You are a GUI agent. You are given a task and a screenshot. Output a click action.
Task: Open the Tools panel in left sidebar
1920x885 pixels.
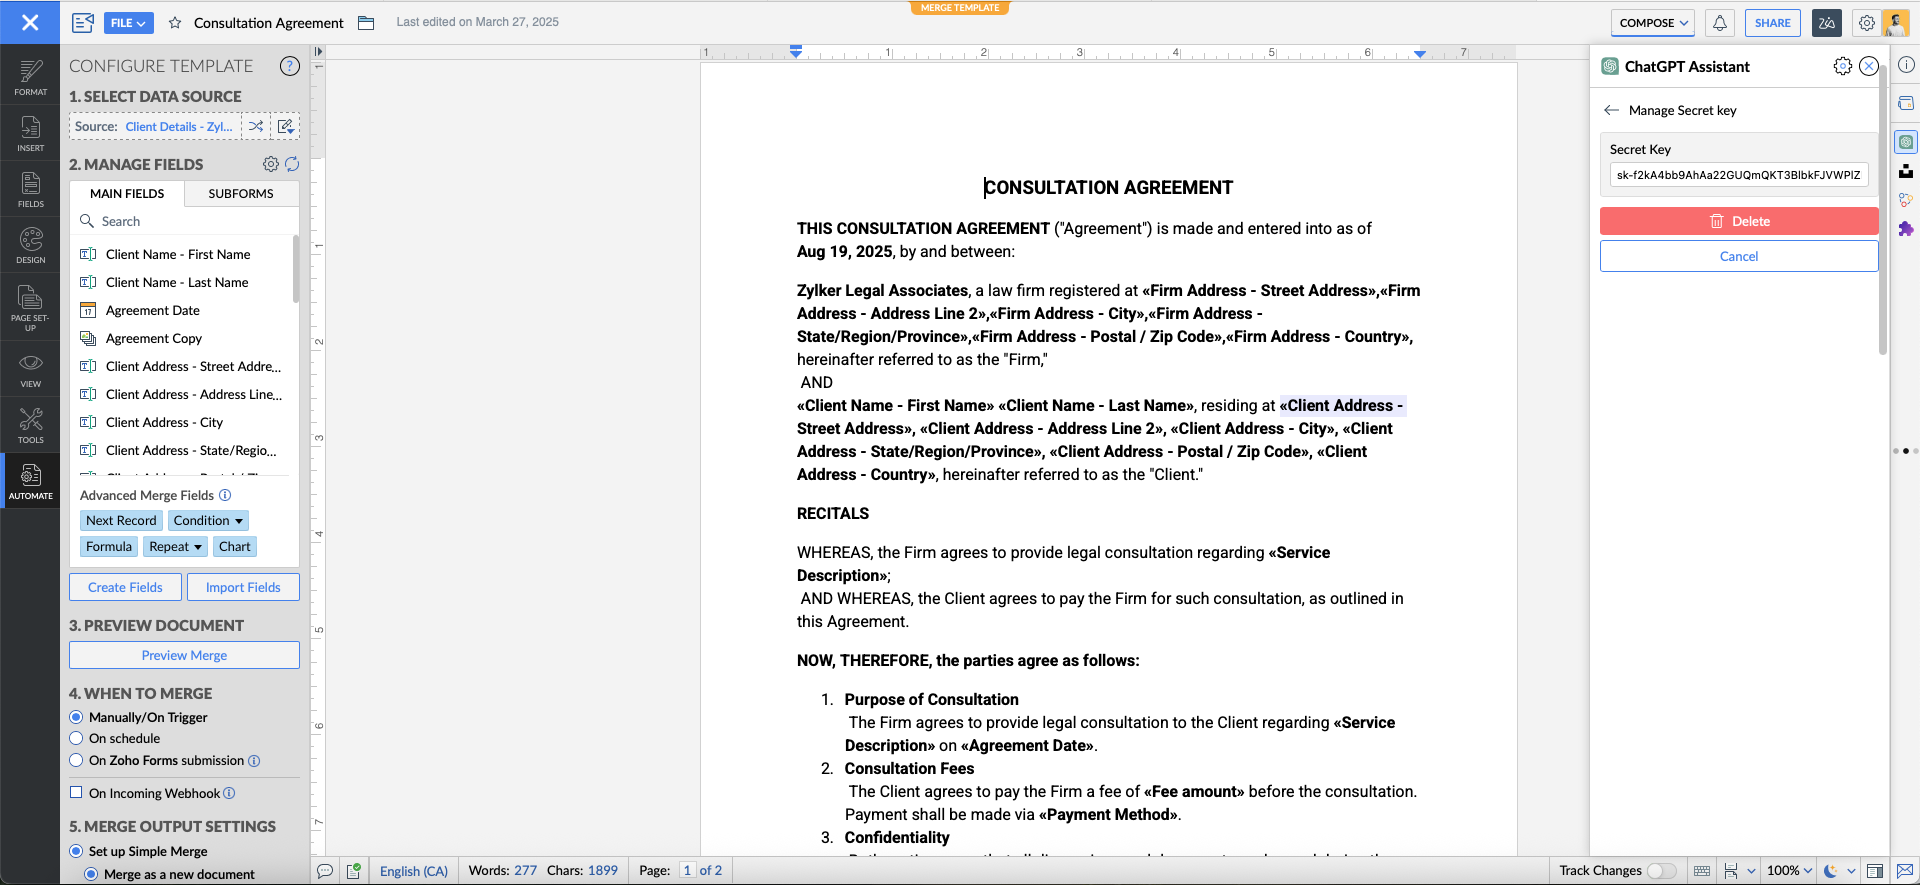click(30, 425)
